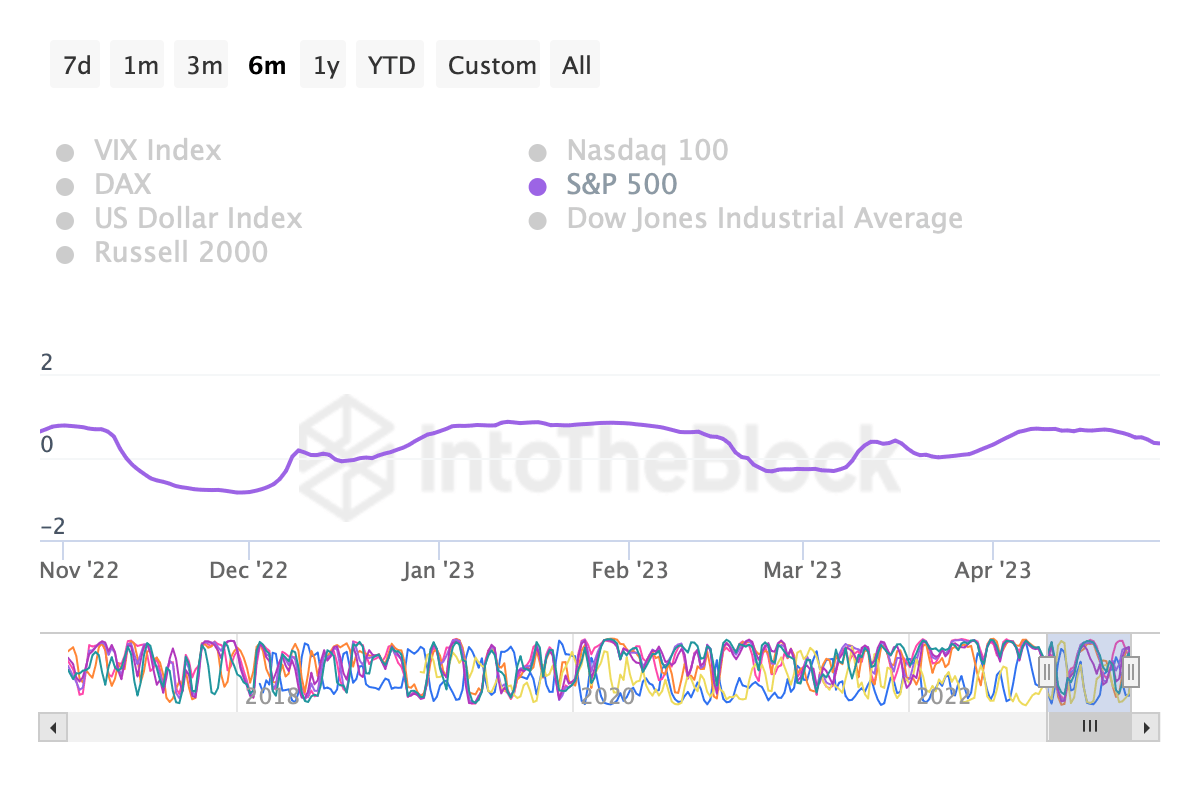The height and width of the screenshot is (800, 1200).
Task: Switch to the 7d time range
Action: (74, 64)
